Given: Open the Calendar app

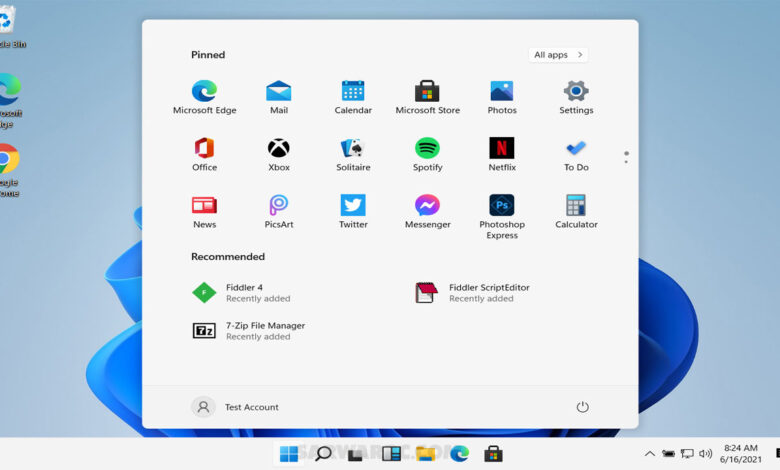Looking at the screenshot, I should coord(353,97).
